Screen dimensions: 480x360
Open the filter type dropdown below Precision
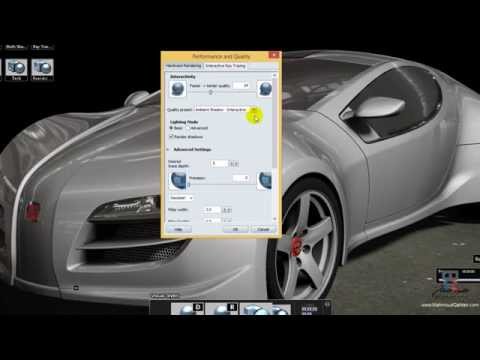coord(181,198)
